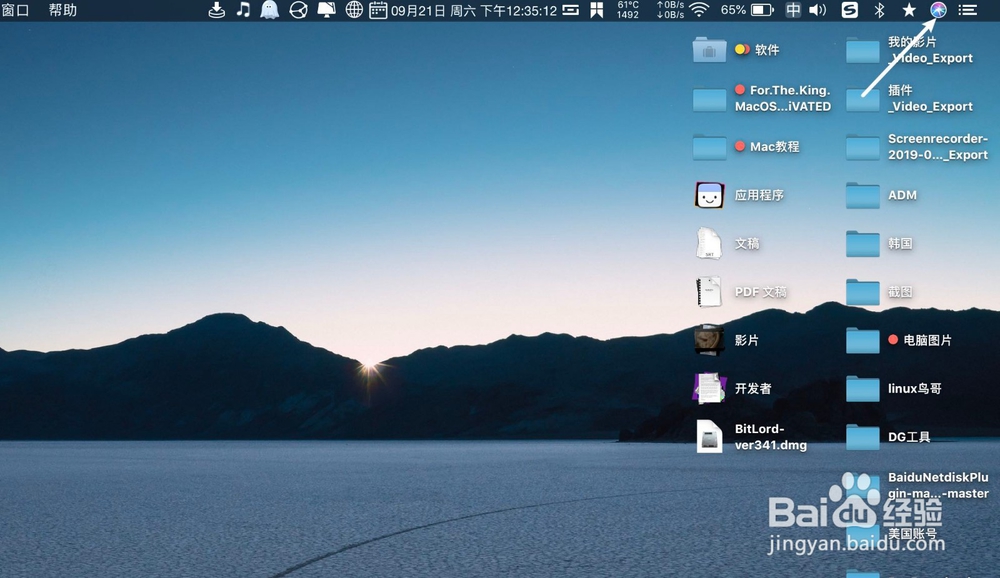The width and height of the screenshot is (1000, 578).
Task: Open the 窗口 menu
Action: [x=14, y=10]
